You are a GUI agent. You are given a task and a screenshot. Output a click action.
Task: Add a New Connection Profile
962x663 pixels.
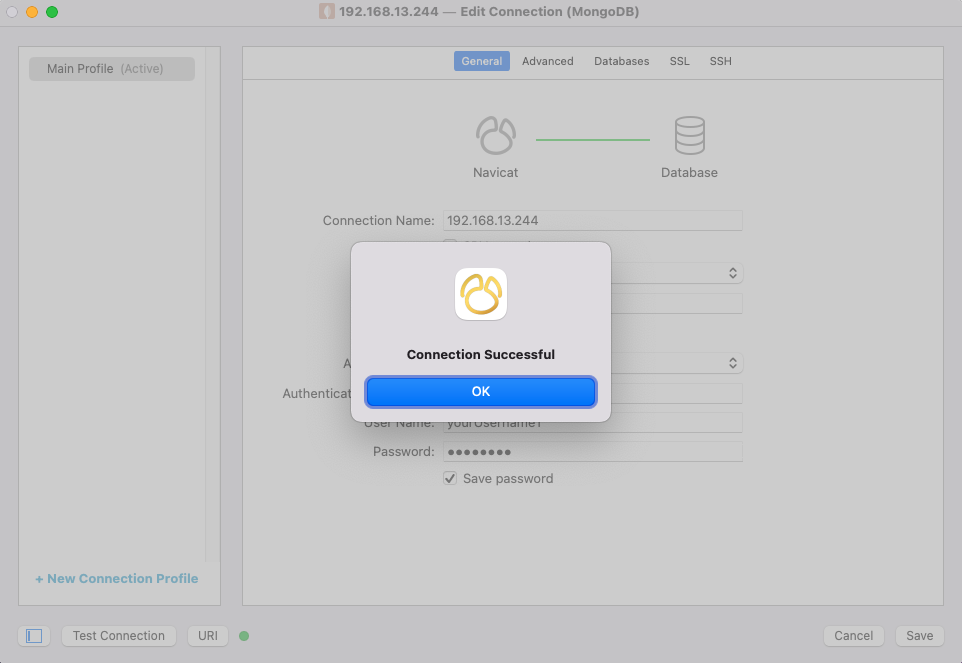click(117, 578)
